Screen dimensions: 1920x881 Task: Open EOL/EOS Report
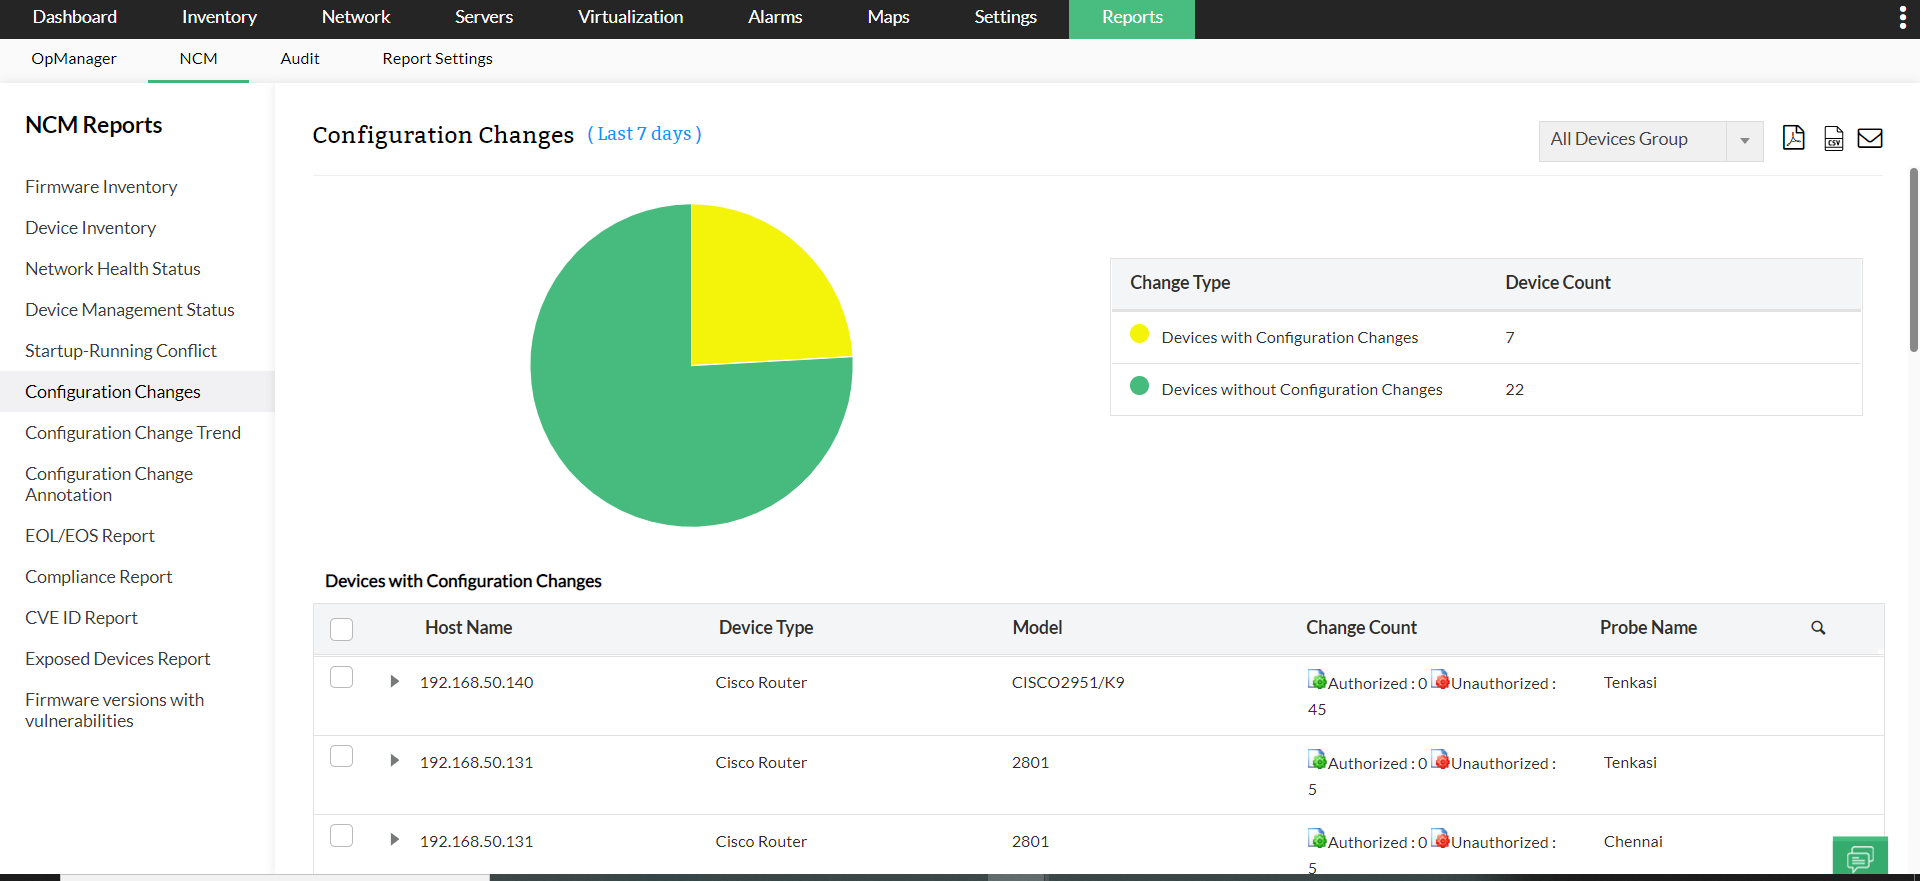point(90,536)
